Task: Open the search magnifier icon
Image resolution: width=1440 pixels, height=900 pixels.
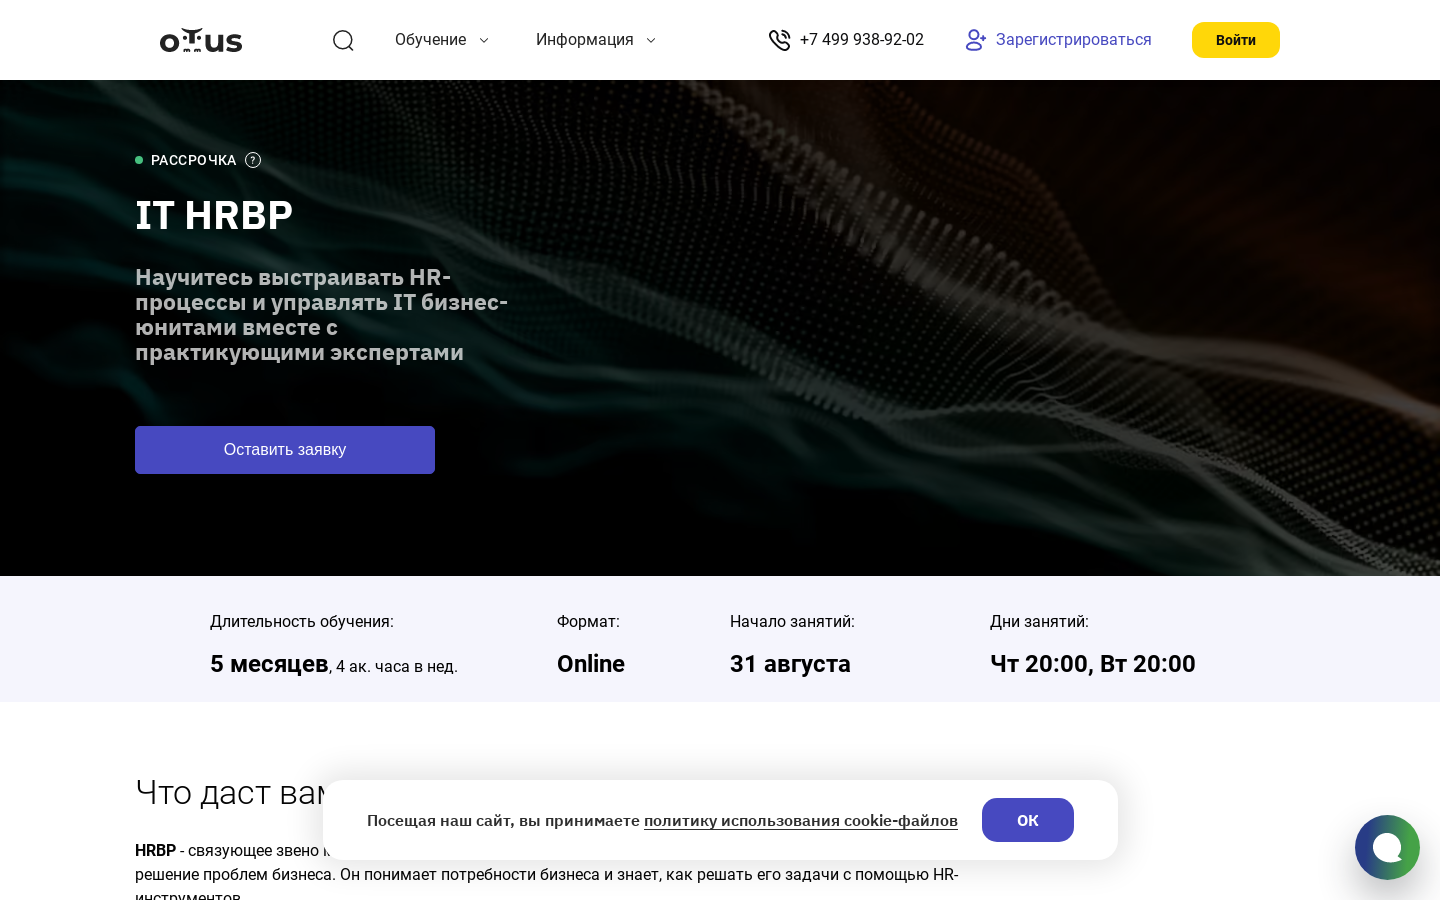Action: coord(343,40)
